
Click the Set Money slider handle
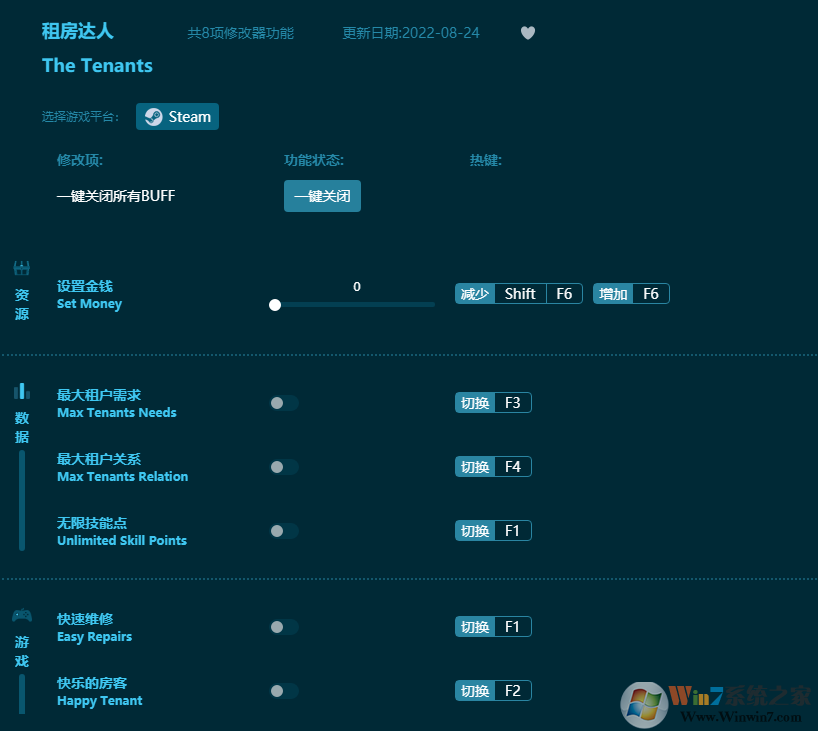(x=275, y=305)
